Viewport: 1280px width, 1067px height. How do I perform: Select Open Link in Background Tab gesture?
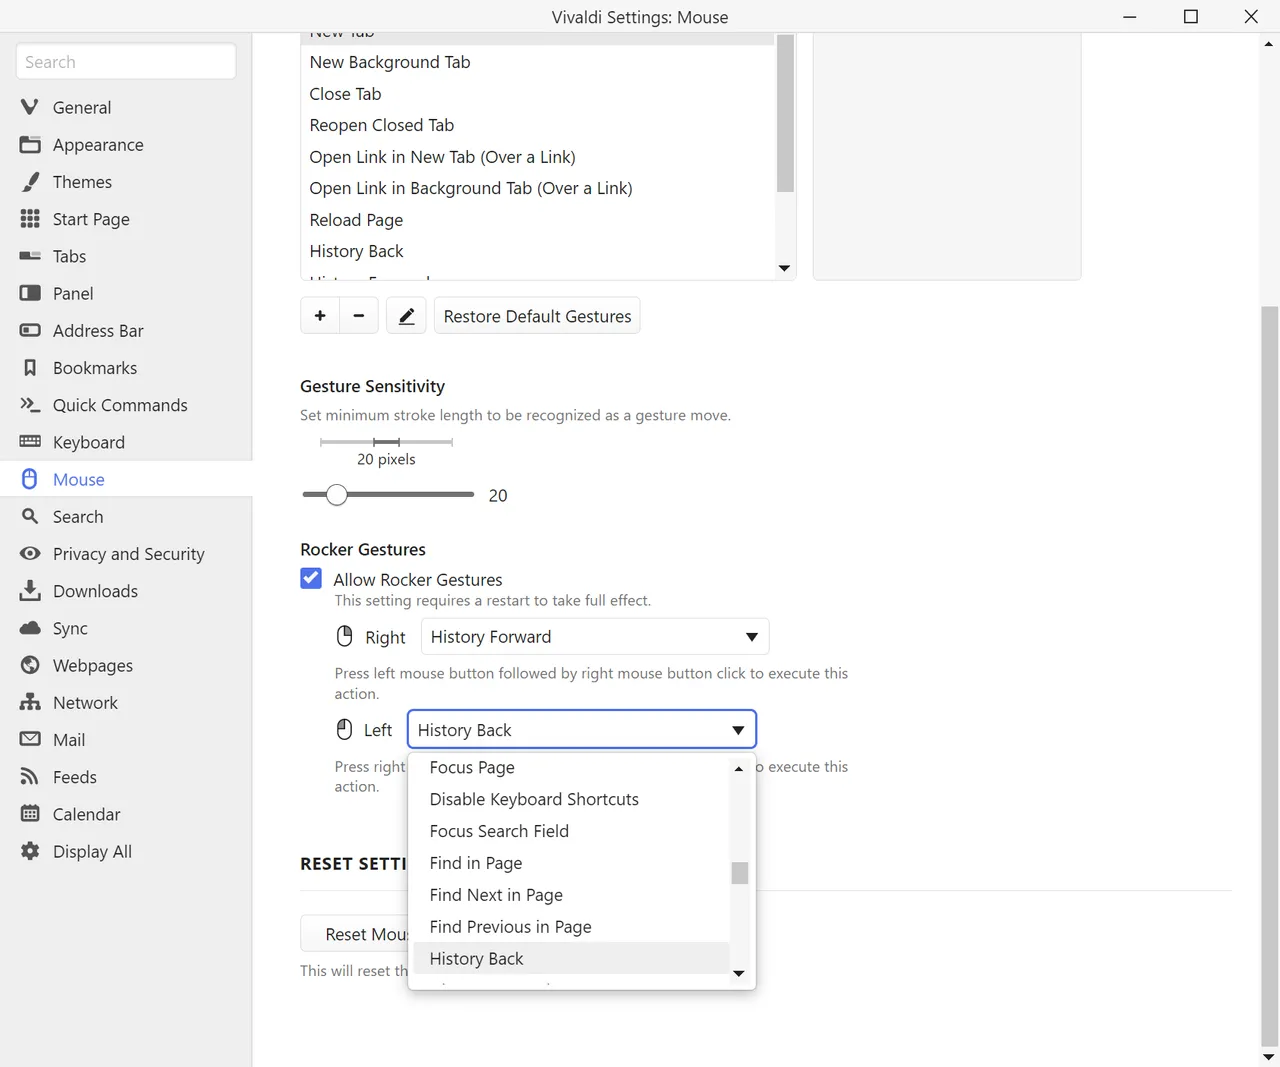point(538,188)
